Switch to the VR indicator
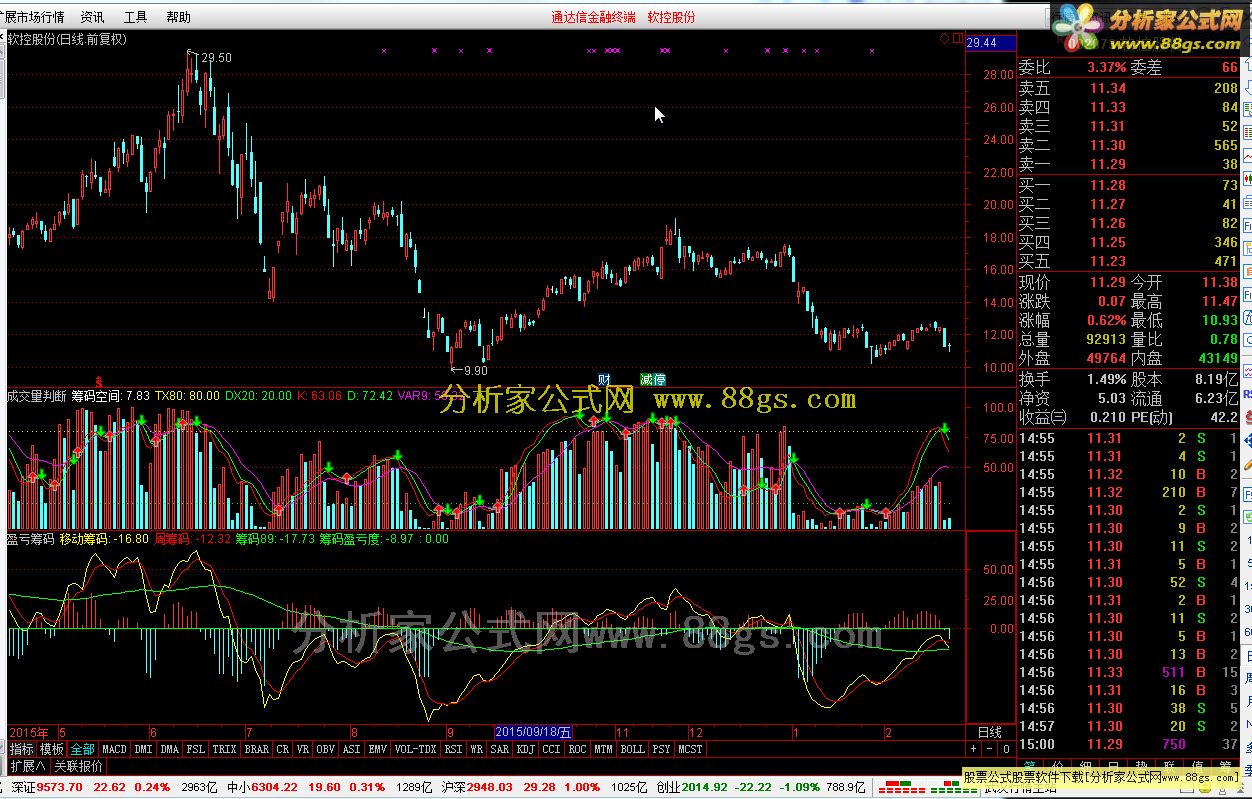This screenshot has height=799, width=1252. [x=303, y=749]
